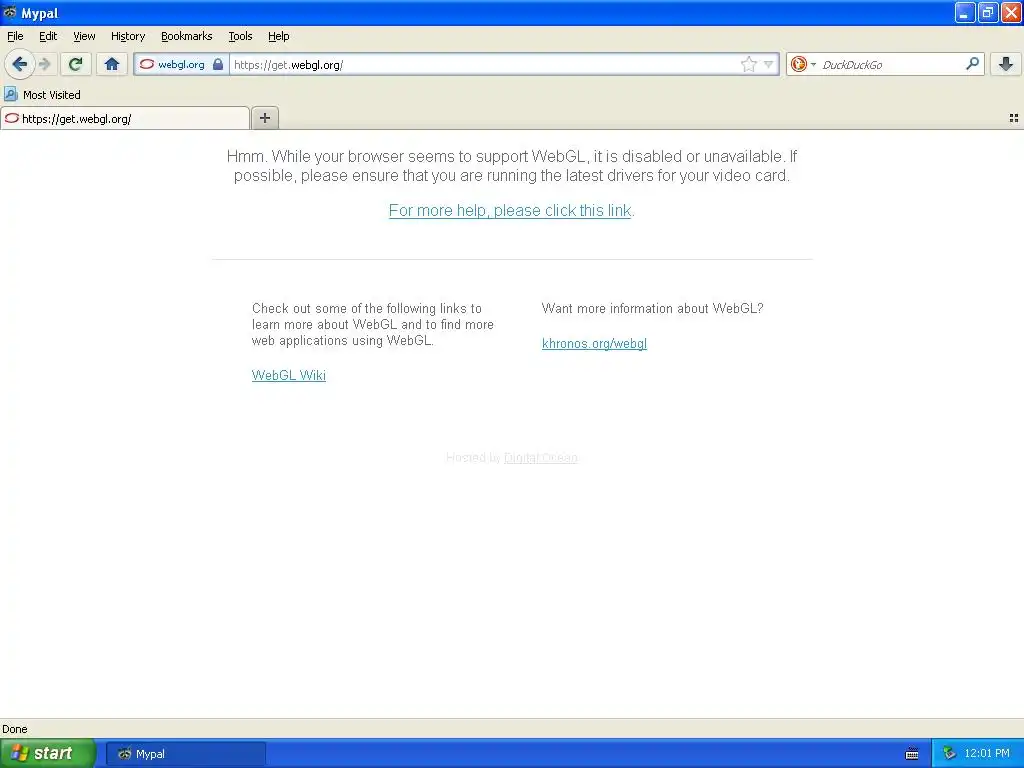
Task: Click the Windows Start button
Action: click(48, 753)
